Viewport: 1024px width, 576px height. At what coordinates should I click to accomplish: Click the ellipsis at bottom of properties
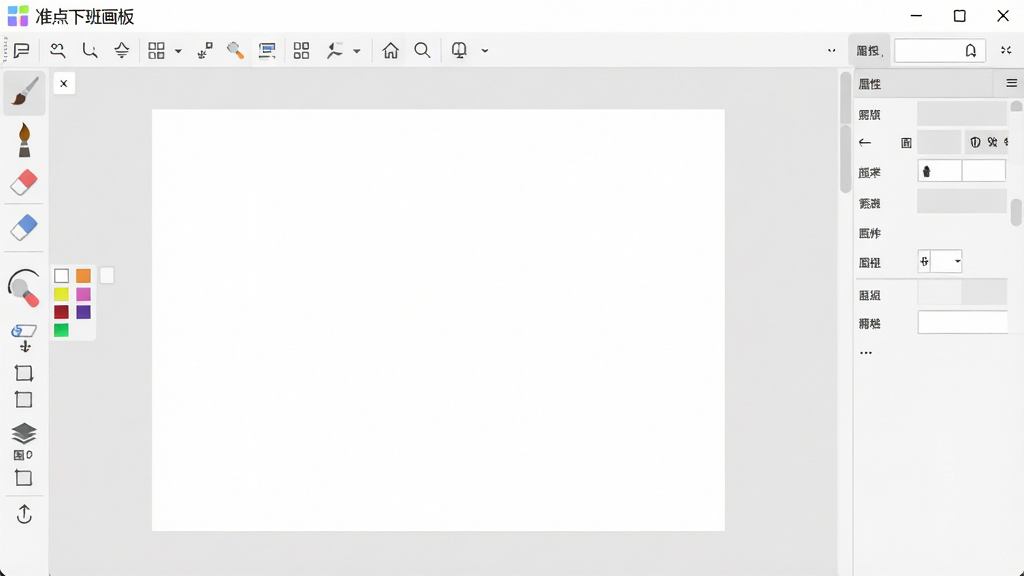[866, 353]
